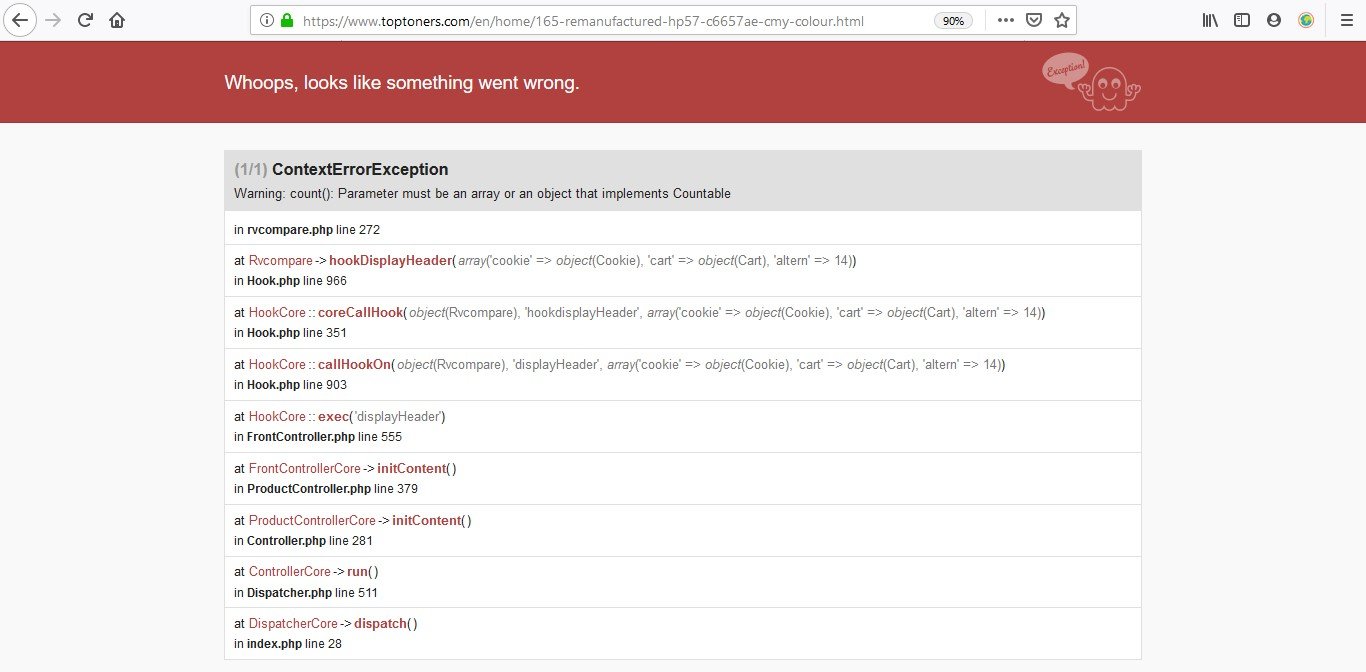Click the Exception ghost logo
This screenshot has width=1366, height=672.
point(1091,82)
